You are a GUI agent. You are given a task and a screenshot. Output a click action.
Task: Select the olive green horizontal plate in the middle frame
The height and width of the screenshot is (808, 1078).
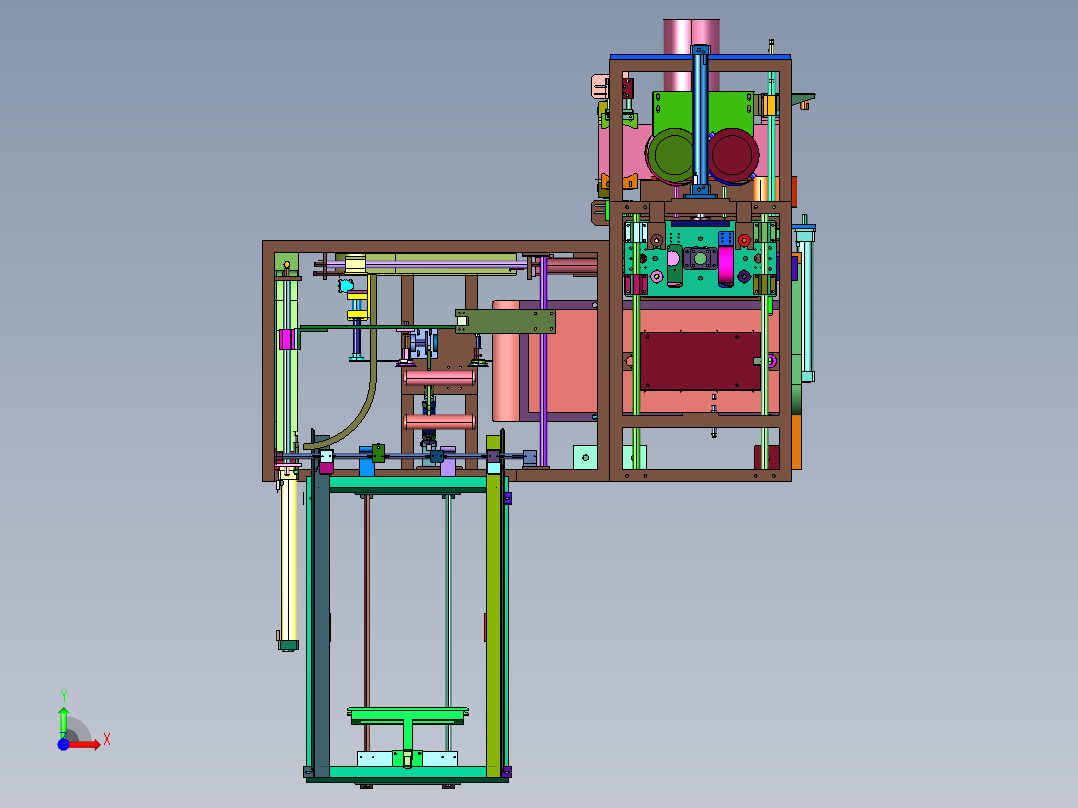(505, 322)
